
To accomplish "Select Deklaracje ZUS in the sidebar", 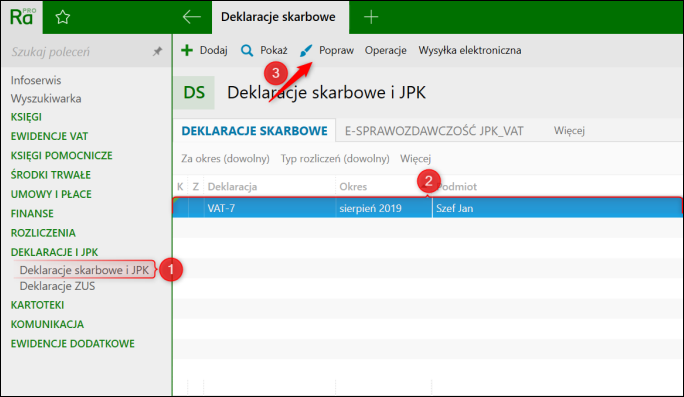I will 57,286.
